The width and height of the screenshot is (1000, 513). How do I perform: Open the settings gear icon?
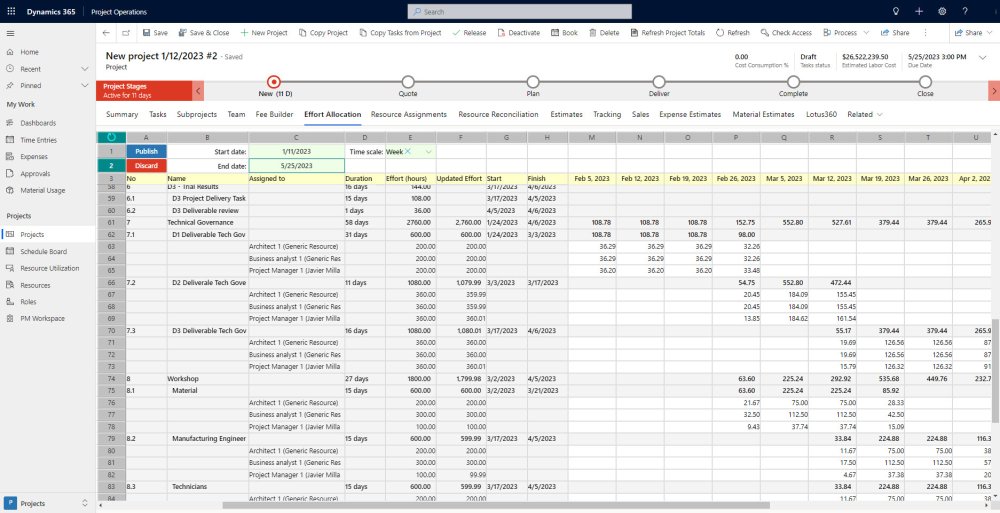click(942, 11)
